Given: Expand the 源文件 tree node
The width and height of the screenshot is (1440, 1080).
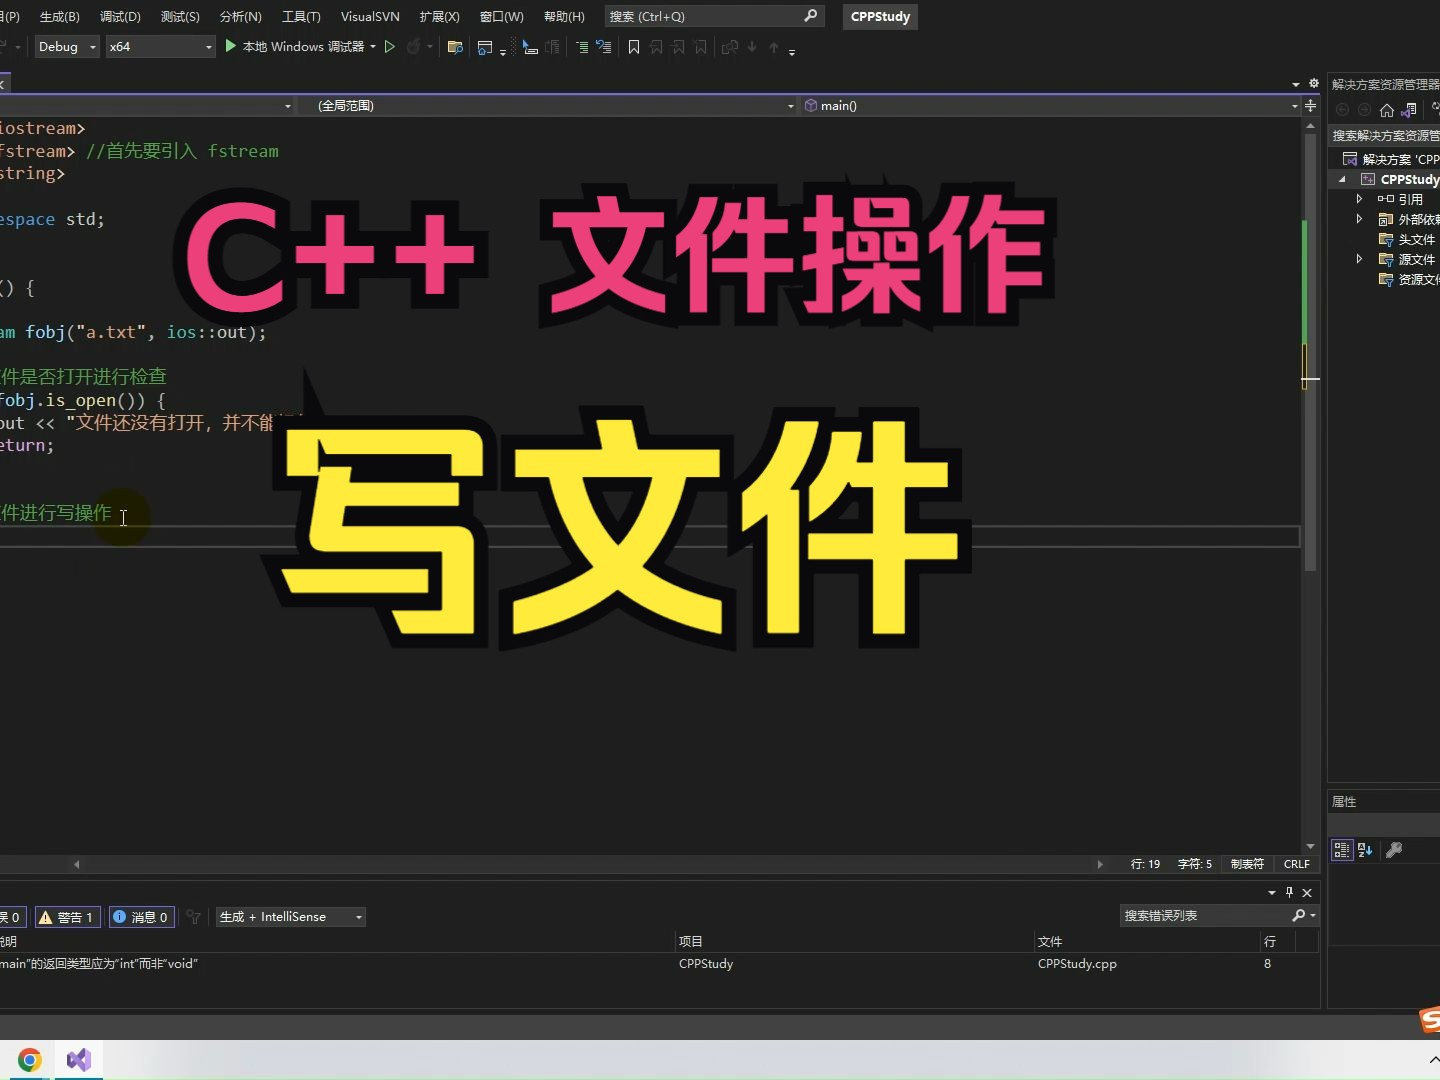Looking at the screenshot, I should (x=1360, y=259).
